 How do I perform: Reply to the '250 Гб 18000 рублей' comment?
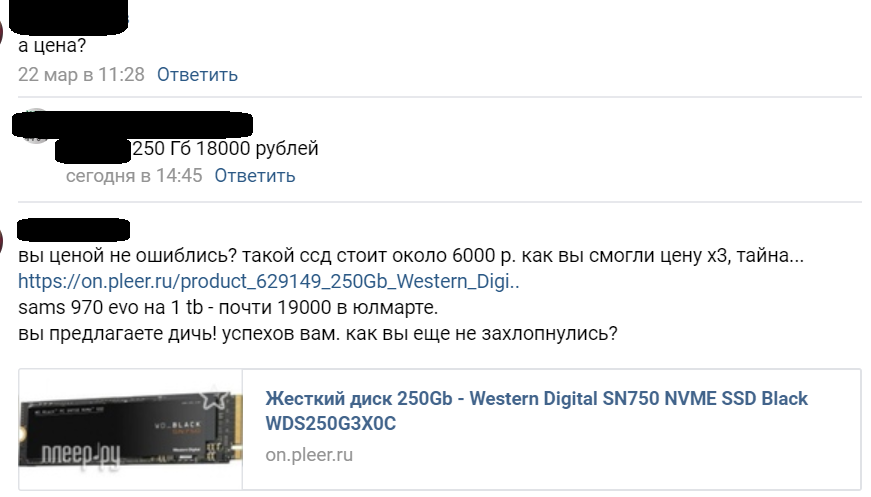coord(255,175)
